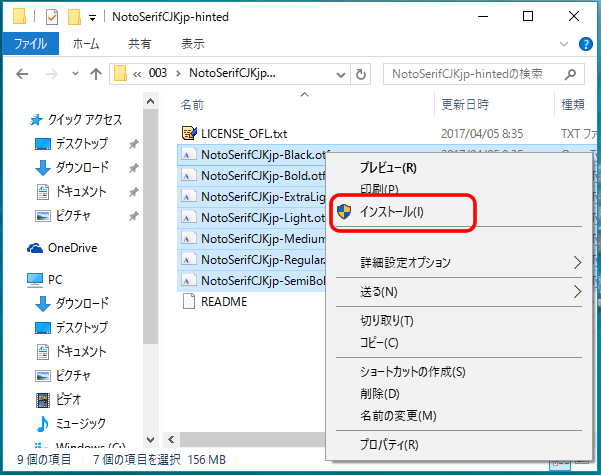Go forward with the right arrow
The width and height of the screenshot is (601, 475).
point(51,74)
